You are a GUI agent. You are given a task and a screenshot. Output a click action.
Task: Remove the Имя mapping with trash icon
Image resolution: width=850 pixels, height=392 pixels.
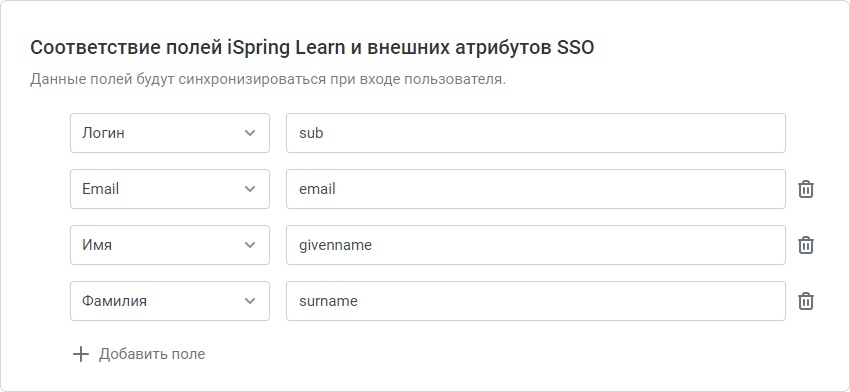806,245
